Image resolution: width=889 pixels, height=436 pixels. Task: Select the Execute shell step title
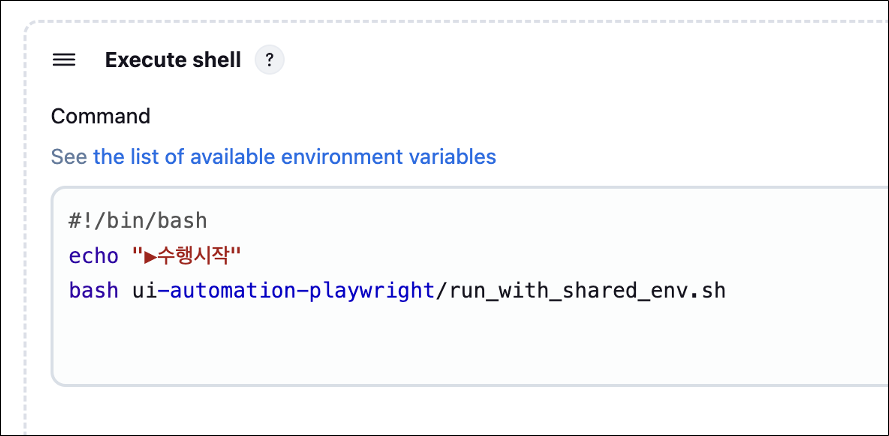click(173, 60)
